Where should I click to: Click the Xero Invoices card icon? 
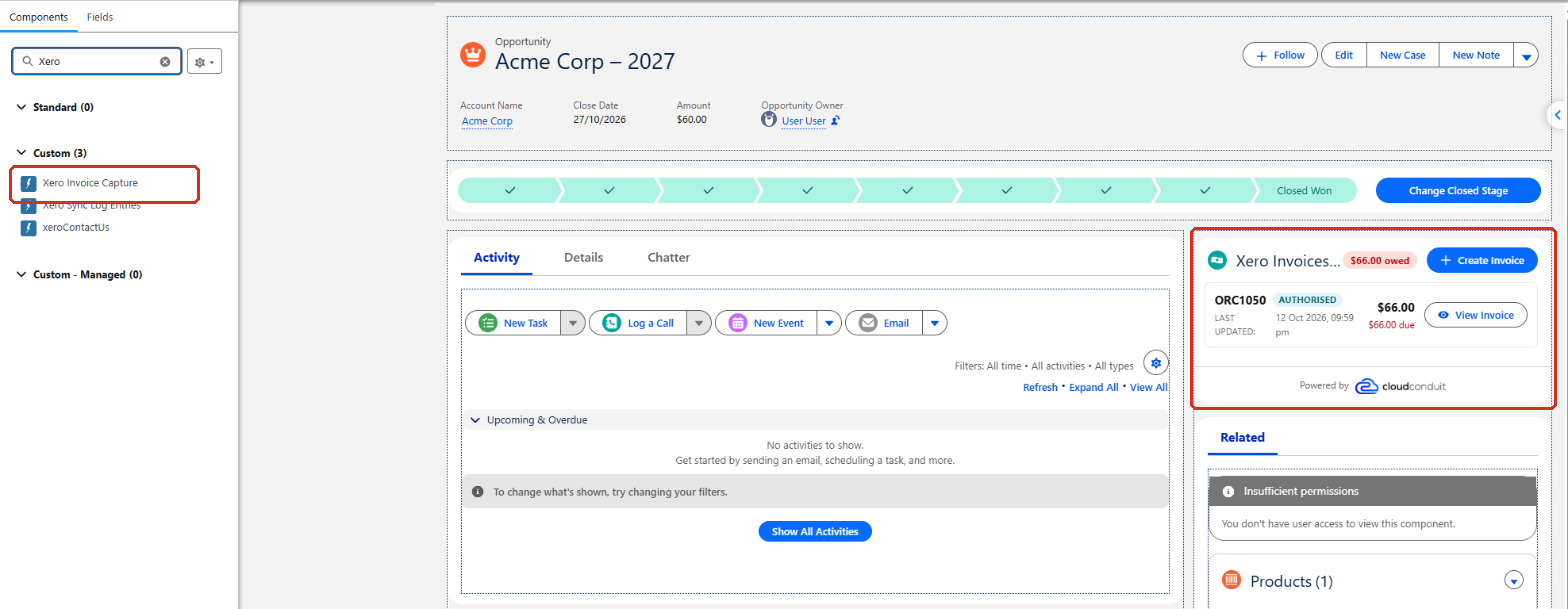coord(1217,260)
